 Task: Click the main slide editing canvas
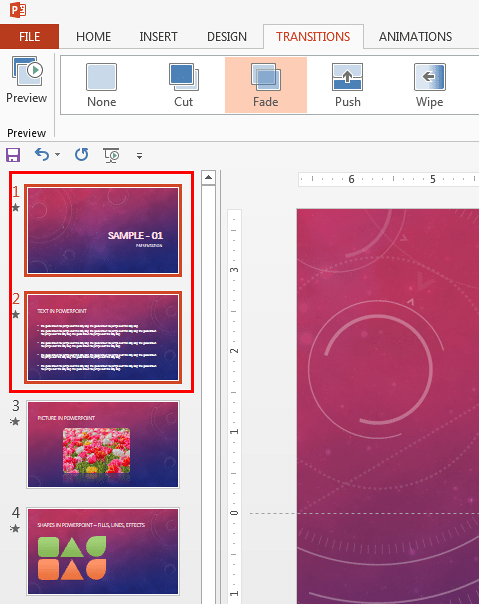tap(388, 406)
